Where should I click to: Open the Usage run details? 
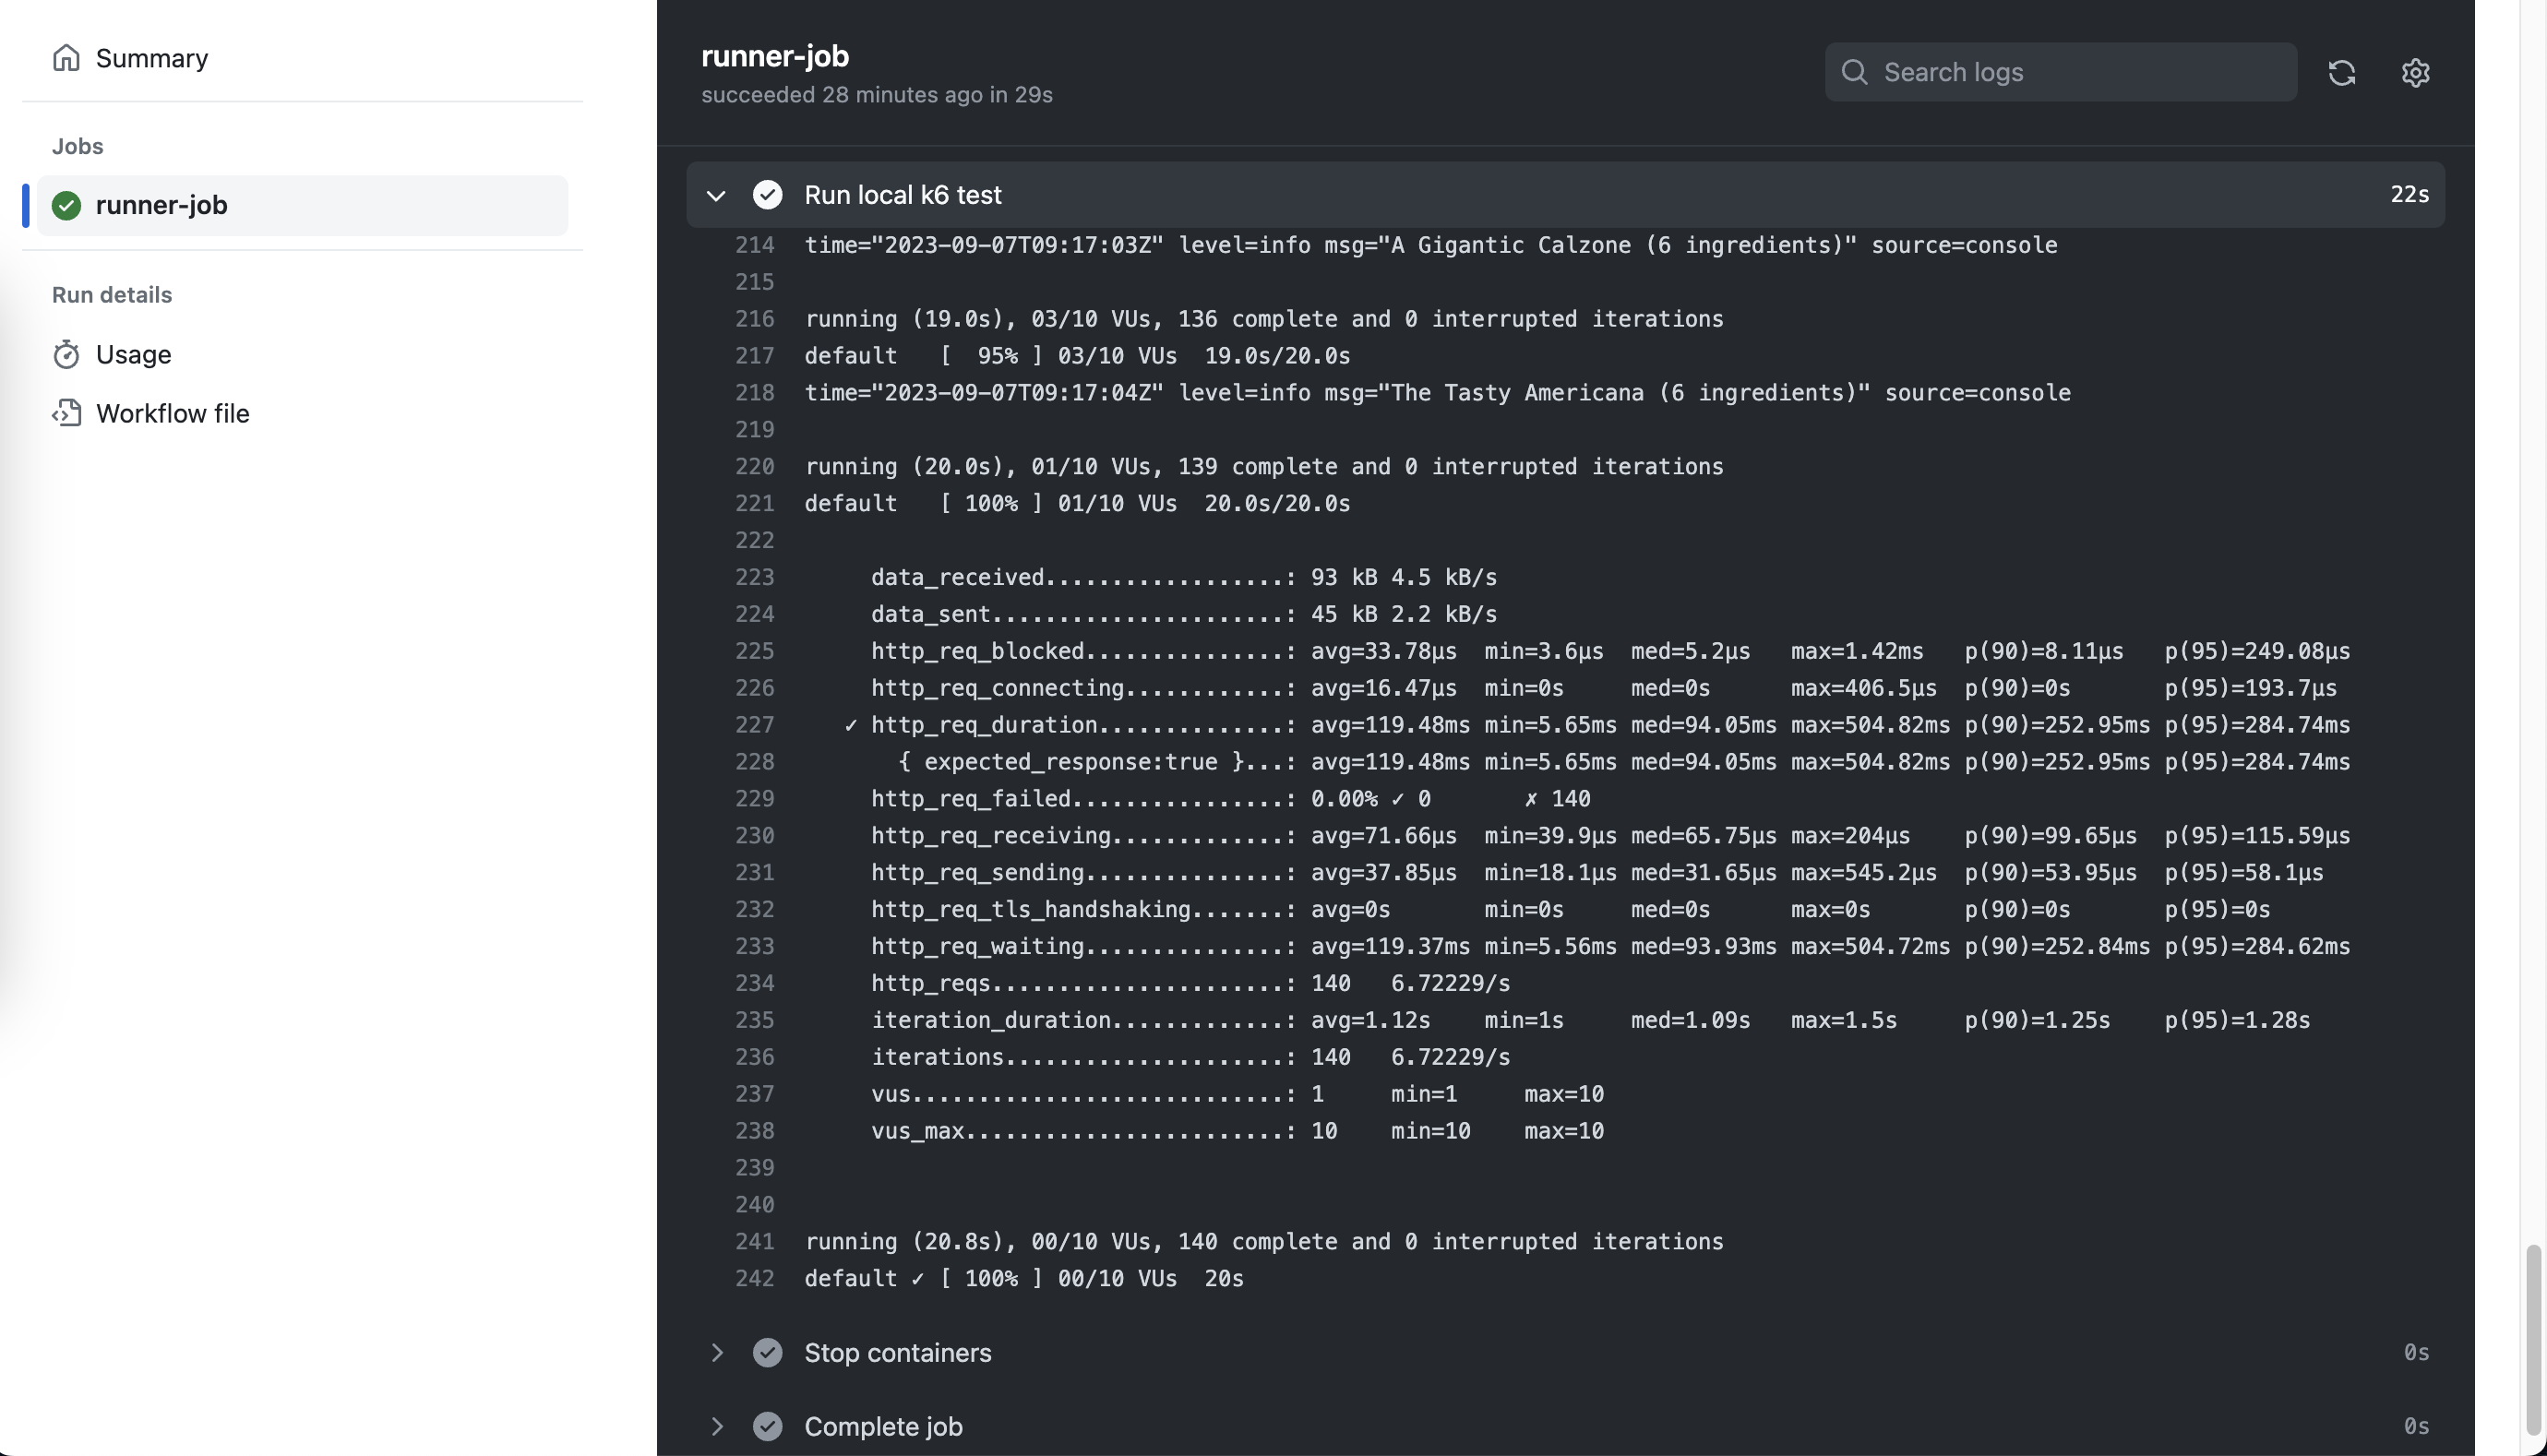pyautogui.click(x=134, y=355)
